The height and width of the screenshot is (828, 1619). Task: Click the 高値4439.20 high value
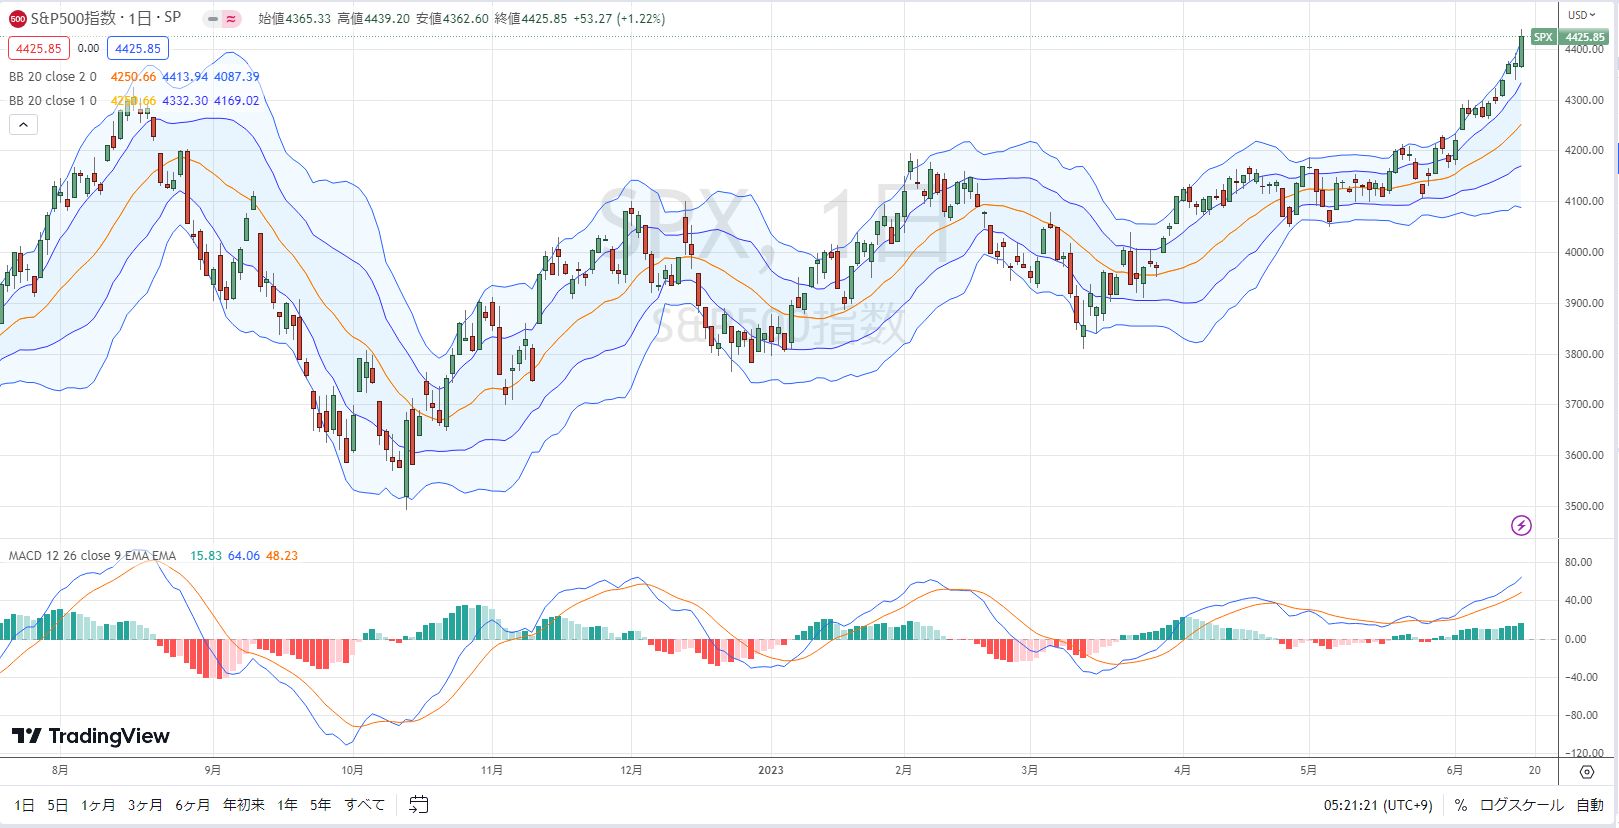pos(373,19)
